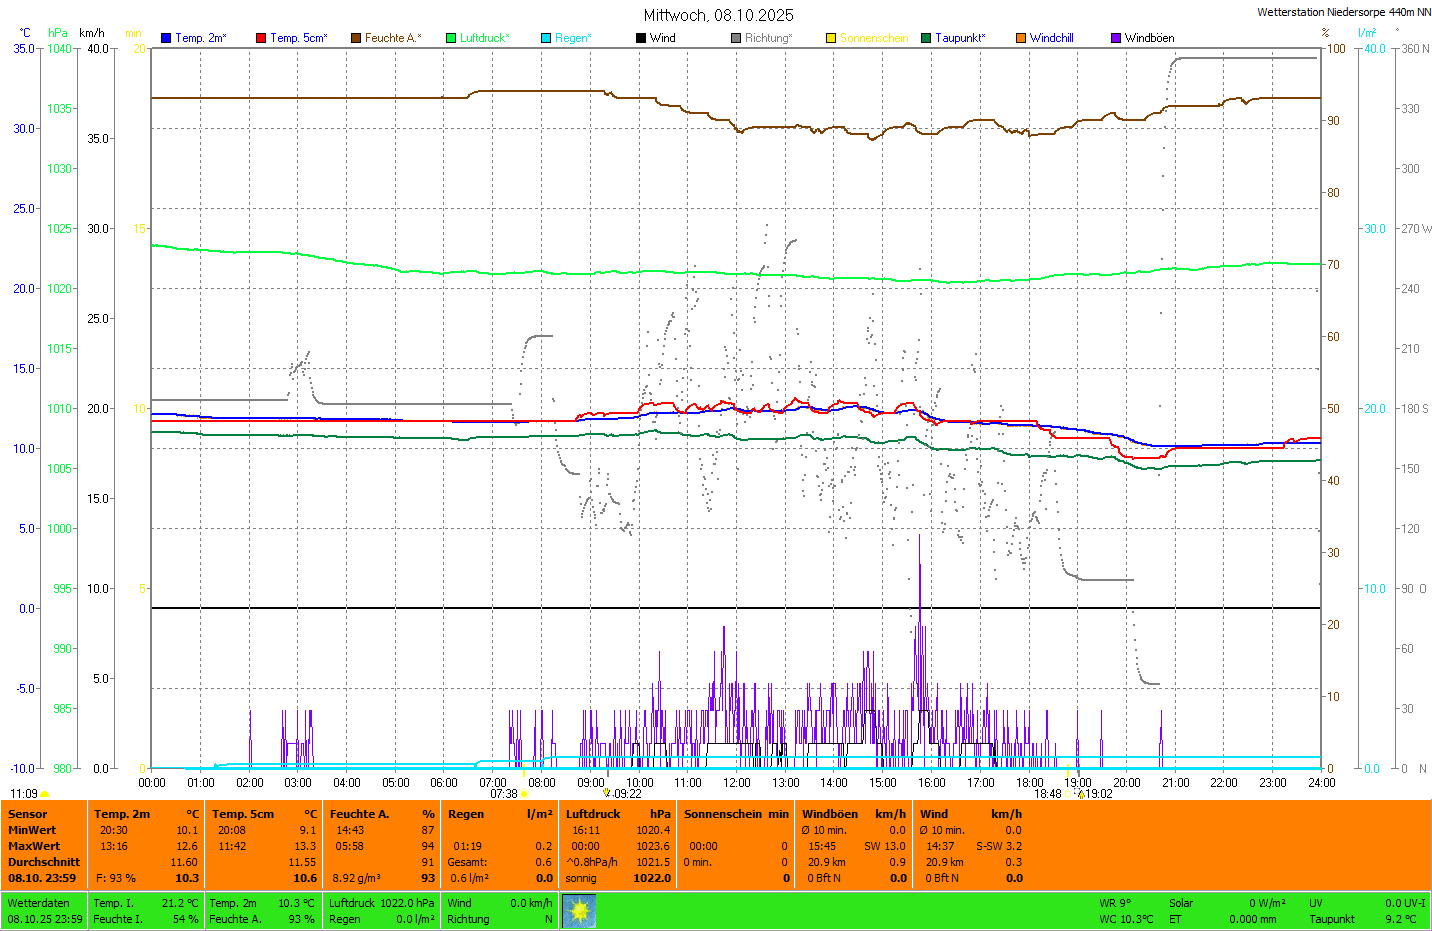Click the date title Mittwoch, 08.10.2025

tap(718, 15)
